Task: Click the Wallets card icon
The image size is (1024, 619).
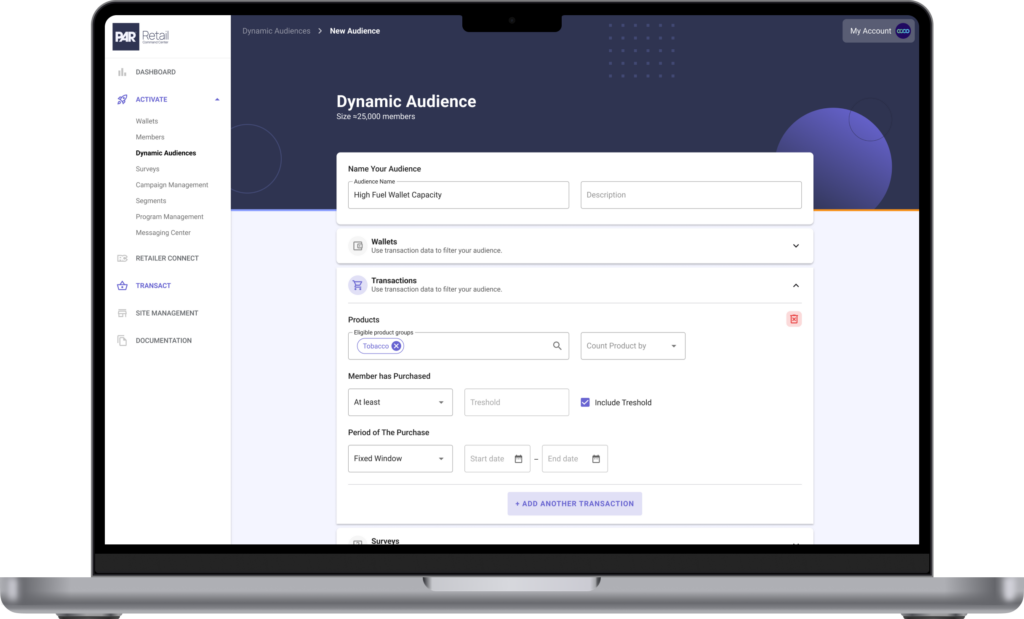Action: (x=357, y=245)
